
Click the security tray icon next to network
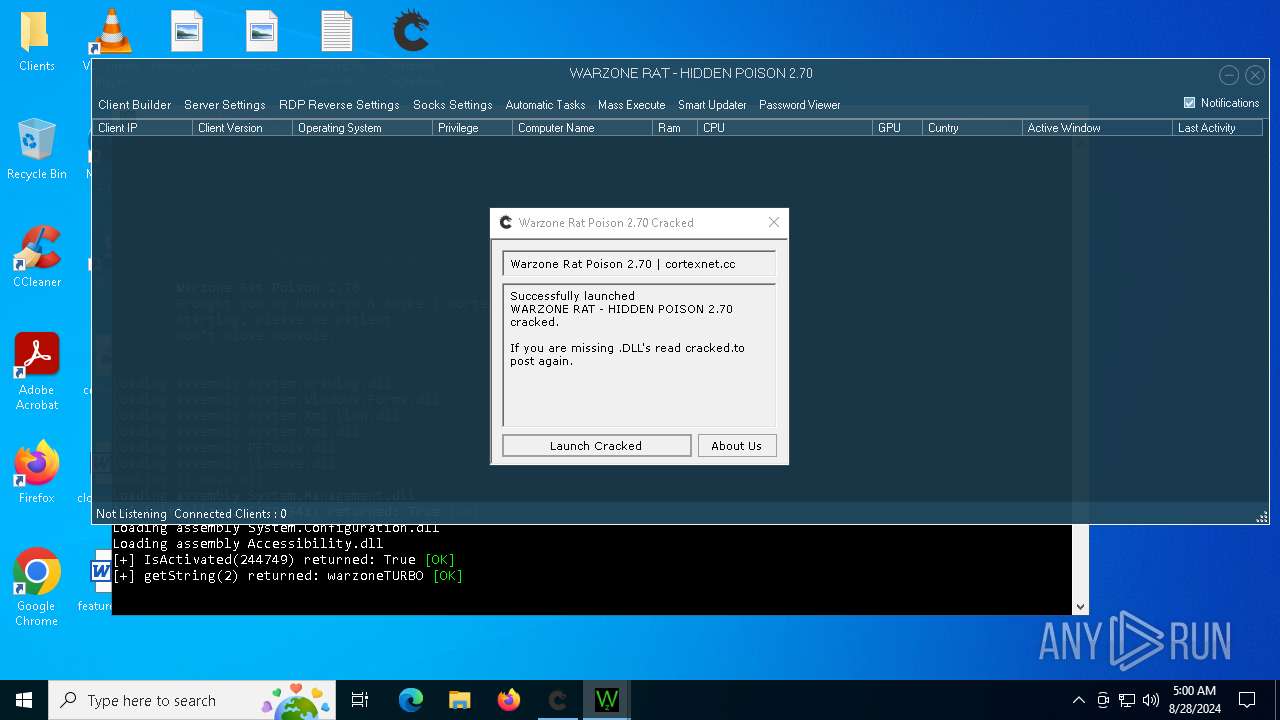(x=1103, y=700)
